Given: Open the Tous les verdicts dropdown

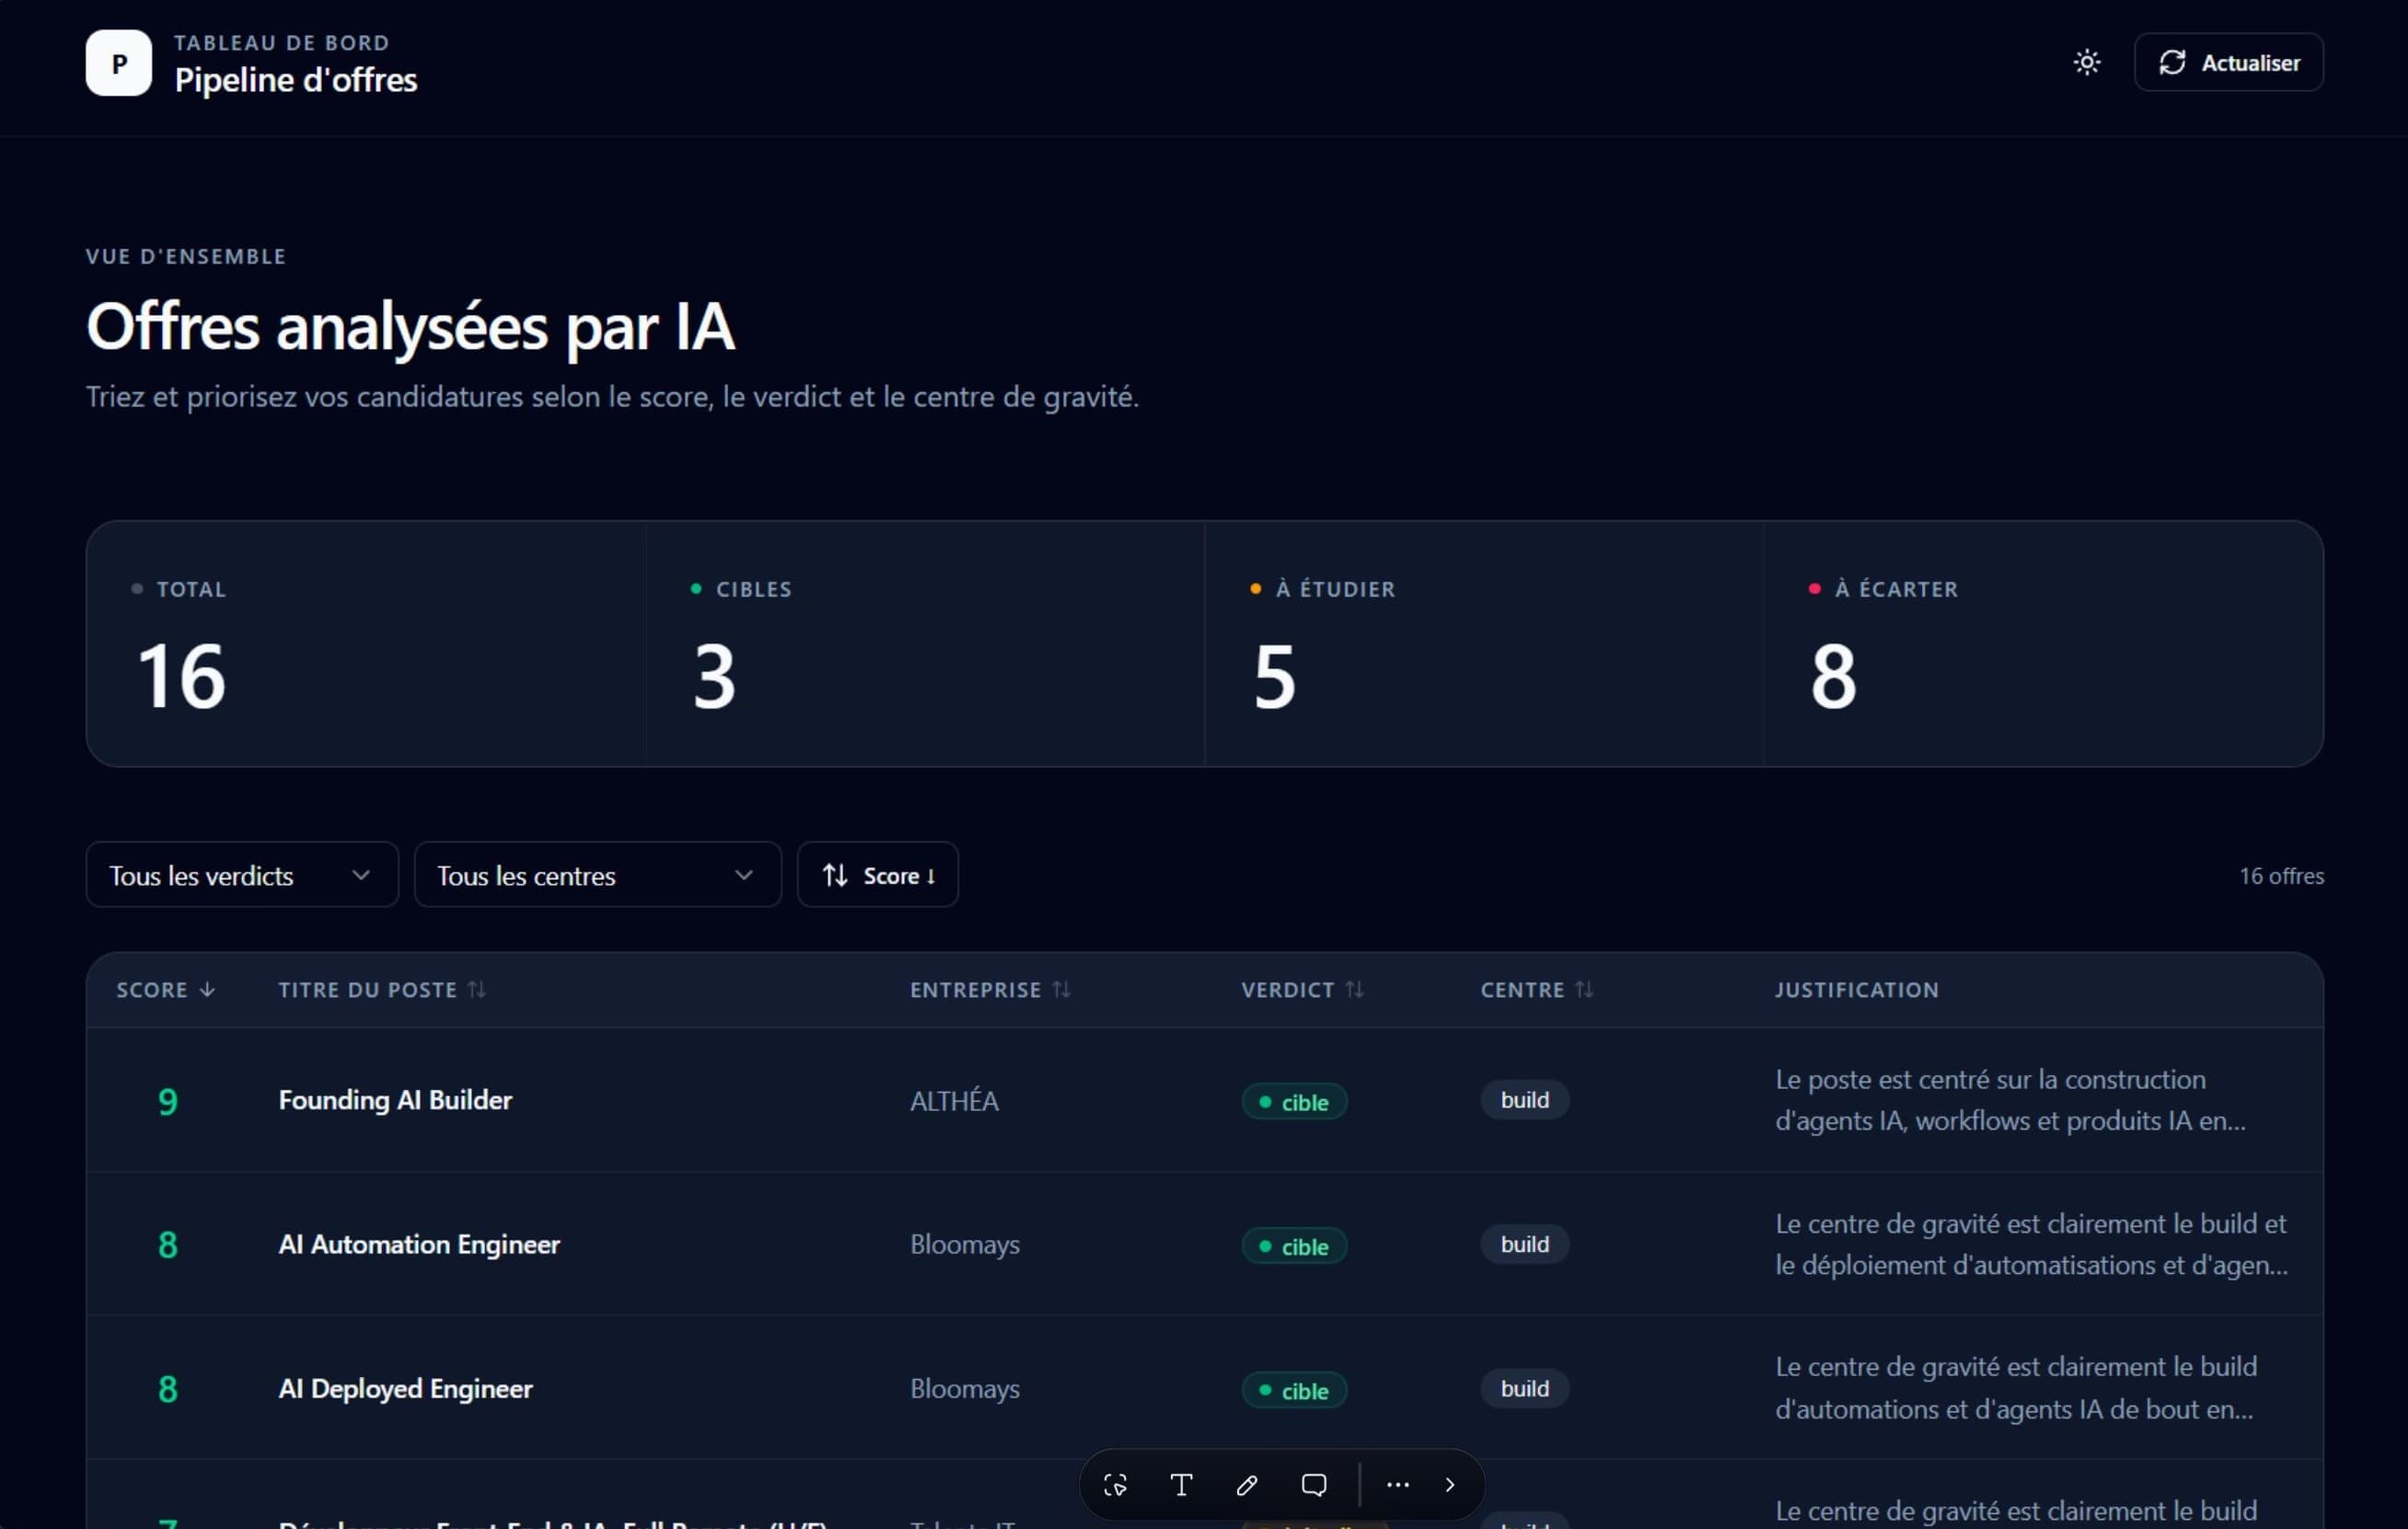Looking at the screenshot, I should (x=242, y=875).
